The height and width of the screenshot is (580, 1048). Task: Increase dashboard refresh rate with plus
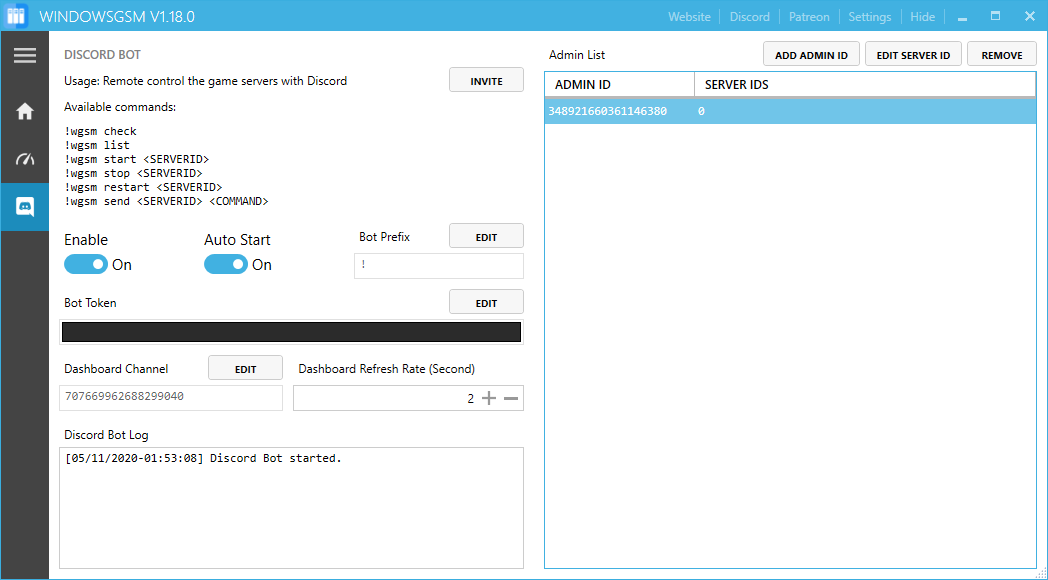pyautogui.click(x=489, y=398)
